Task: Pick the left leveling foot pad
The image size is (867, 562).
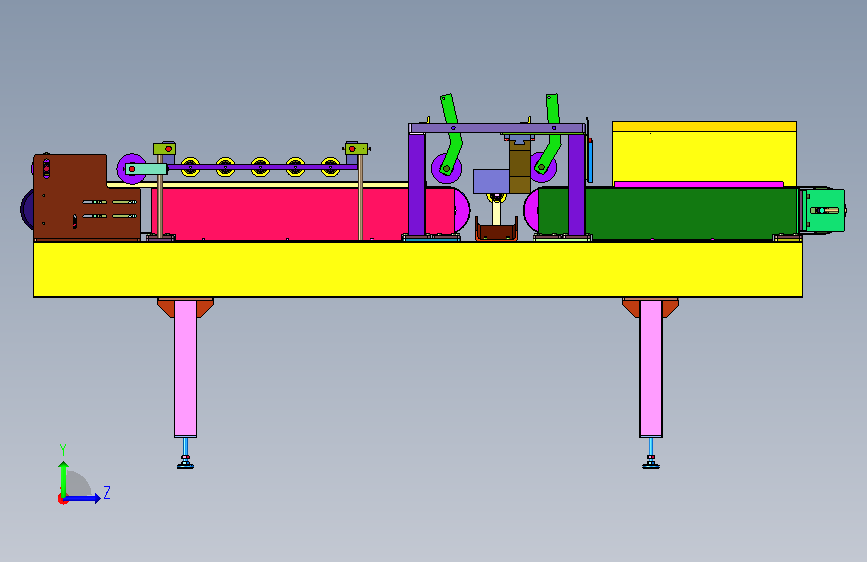Action: pos(185,465)
